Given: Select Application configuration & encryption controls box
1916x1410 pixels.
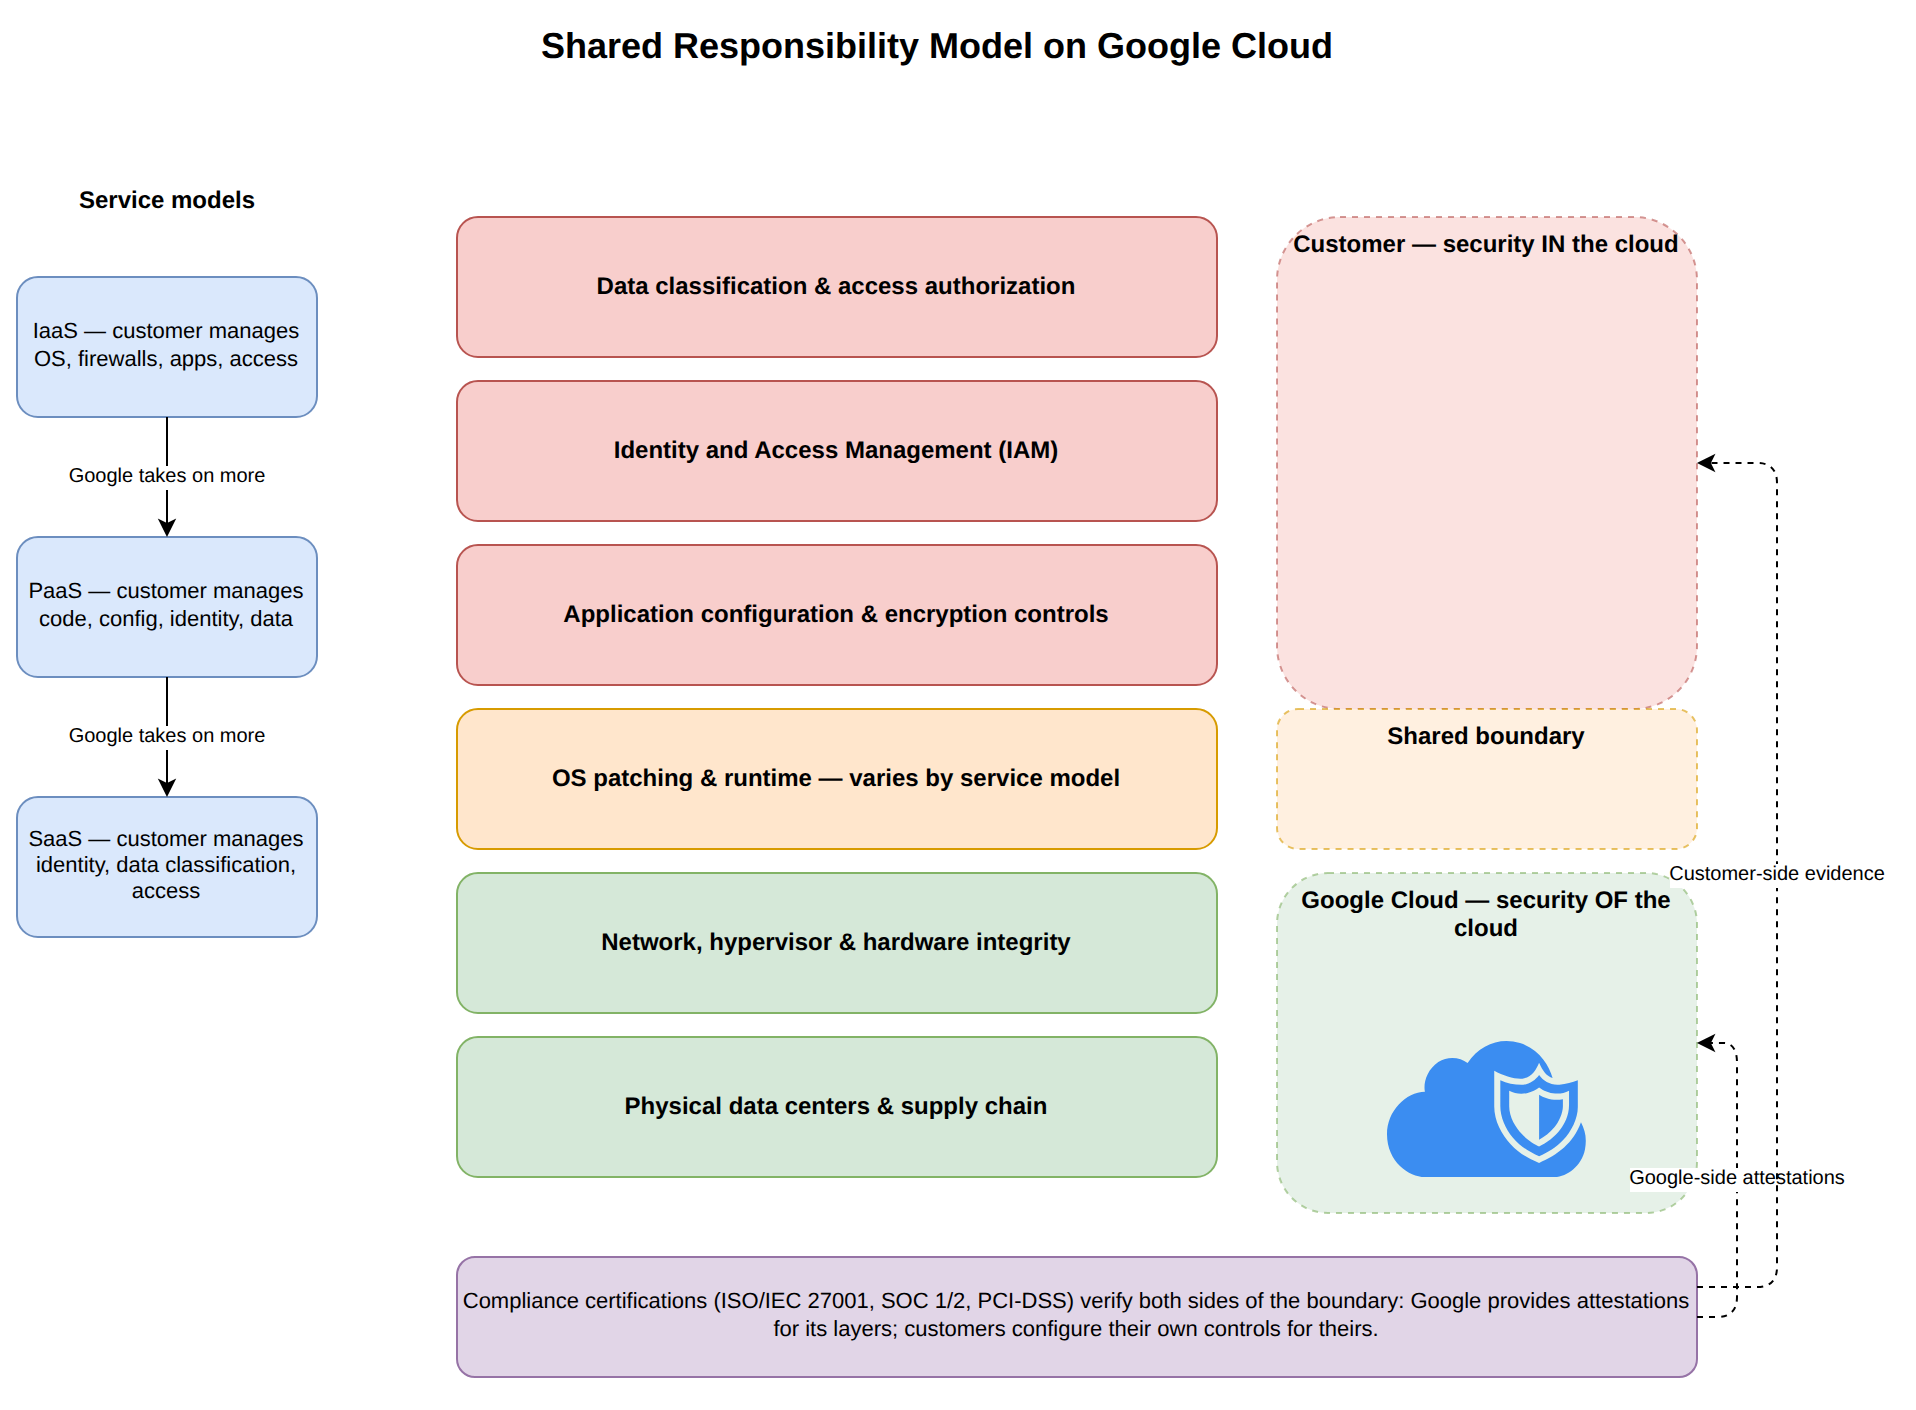Looking at the screenshot, I should (837, 615).
